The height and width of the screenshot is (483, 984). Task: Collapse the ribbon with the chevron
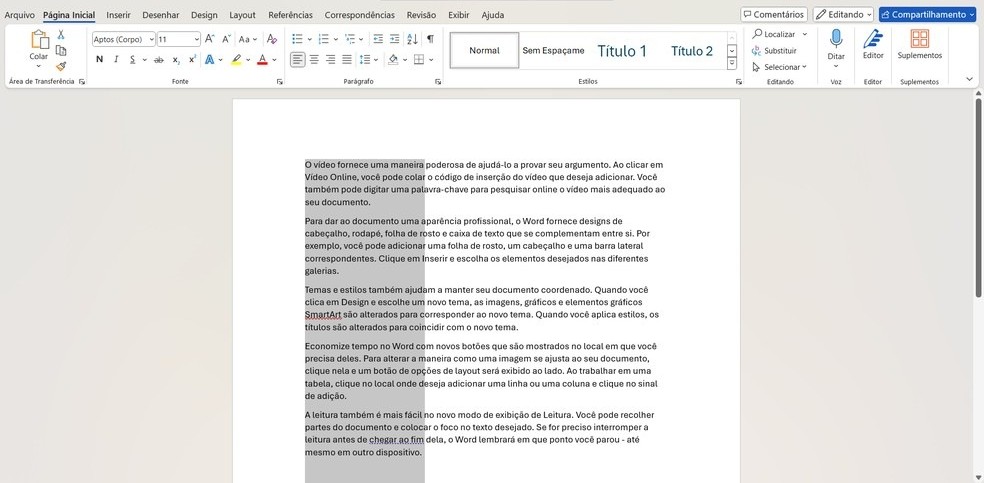[969, 79]
